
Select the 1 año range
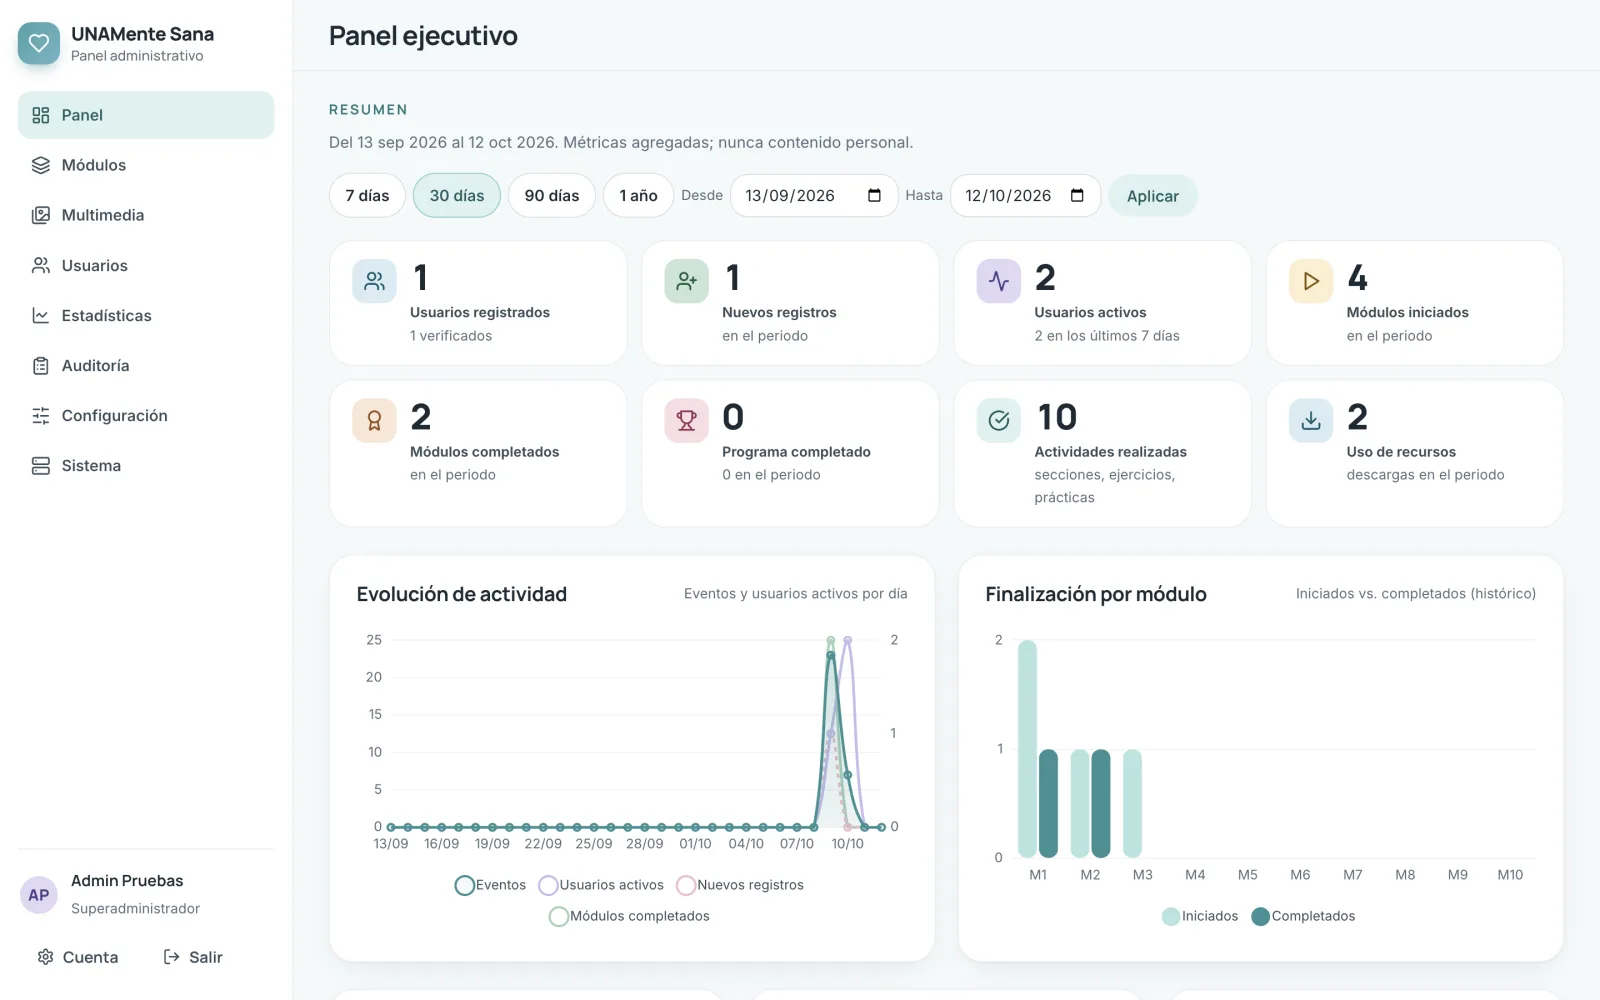tap(638, 195)
